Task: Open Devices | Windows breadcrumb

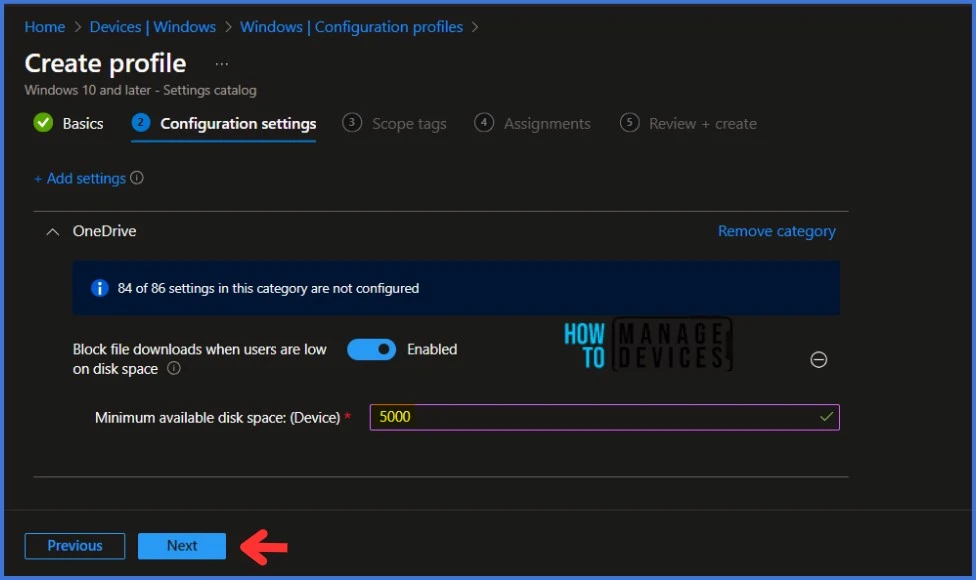Action: (x=152, y=27)
